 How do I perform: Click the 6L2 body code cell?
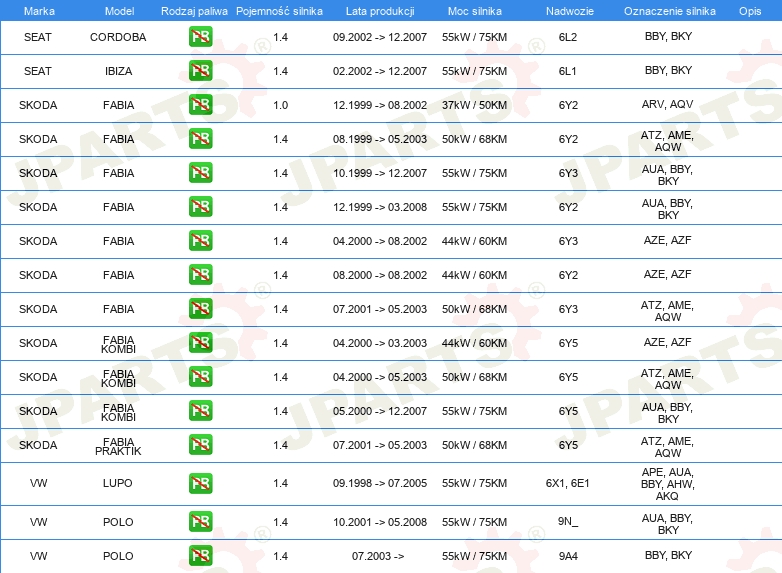click(x=568, y=37)
